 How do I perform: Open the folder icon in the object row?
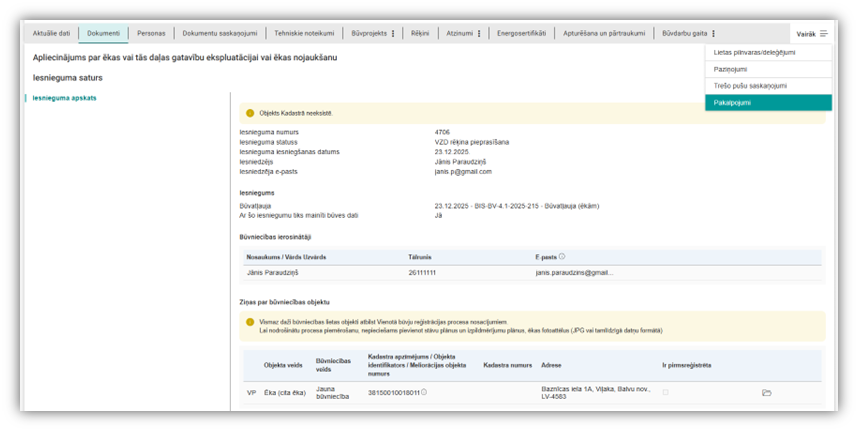766,393
